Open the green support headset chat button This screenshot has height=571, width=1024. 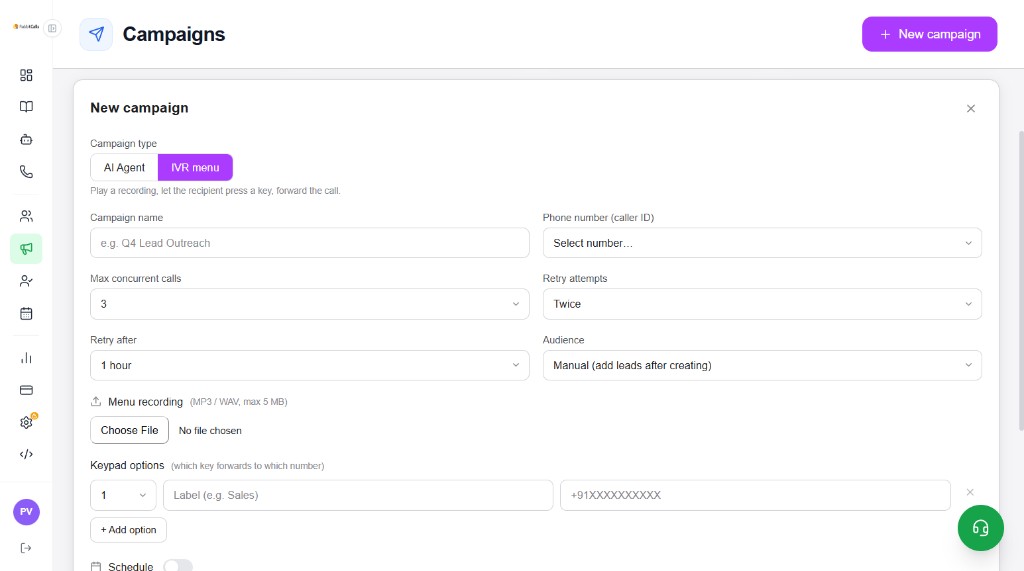[980, 528]
